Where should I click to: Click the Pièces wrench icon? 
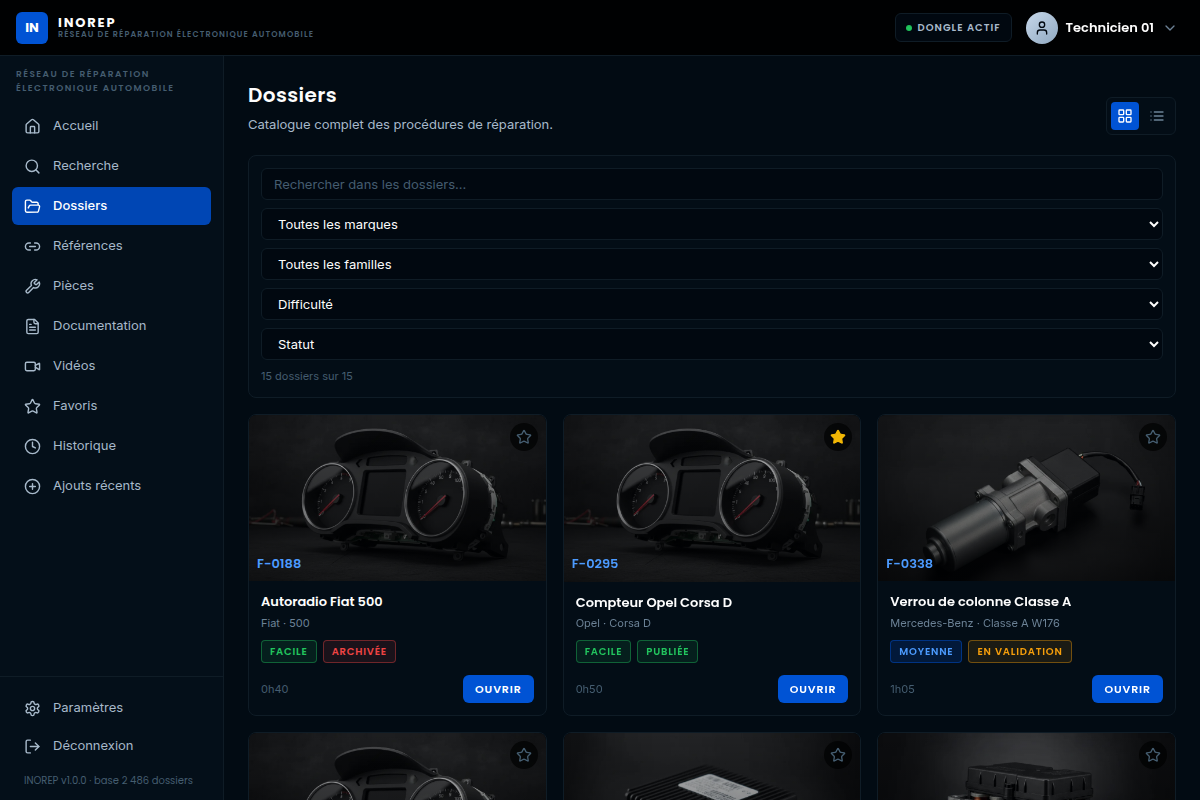[33, 286]
